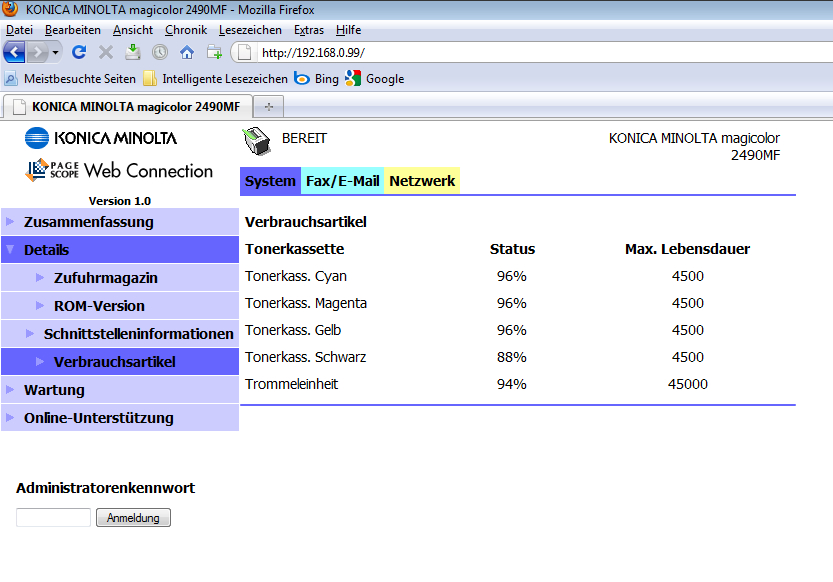Click the Tonerkass. Magenta row label

306,303
